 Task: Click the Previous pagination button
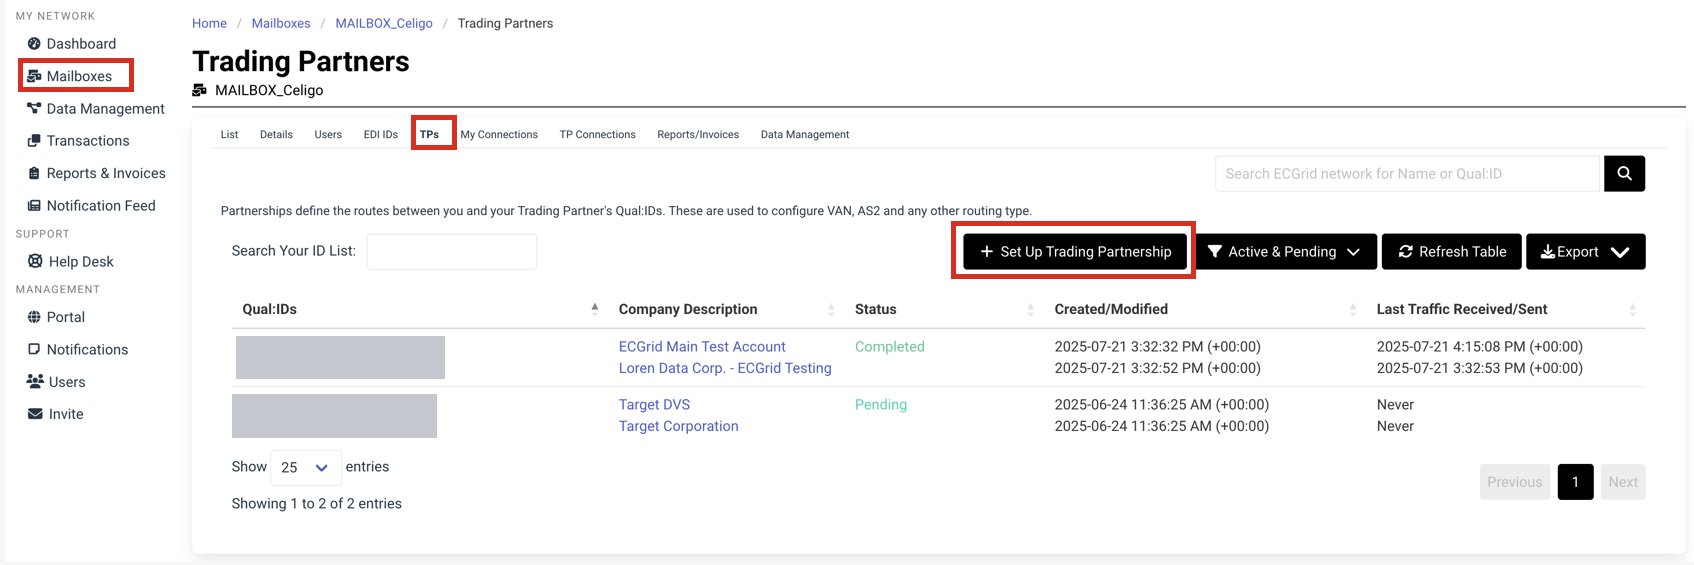(1514, 482)
